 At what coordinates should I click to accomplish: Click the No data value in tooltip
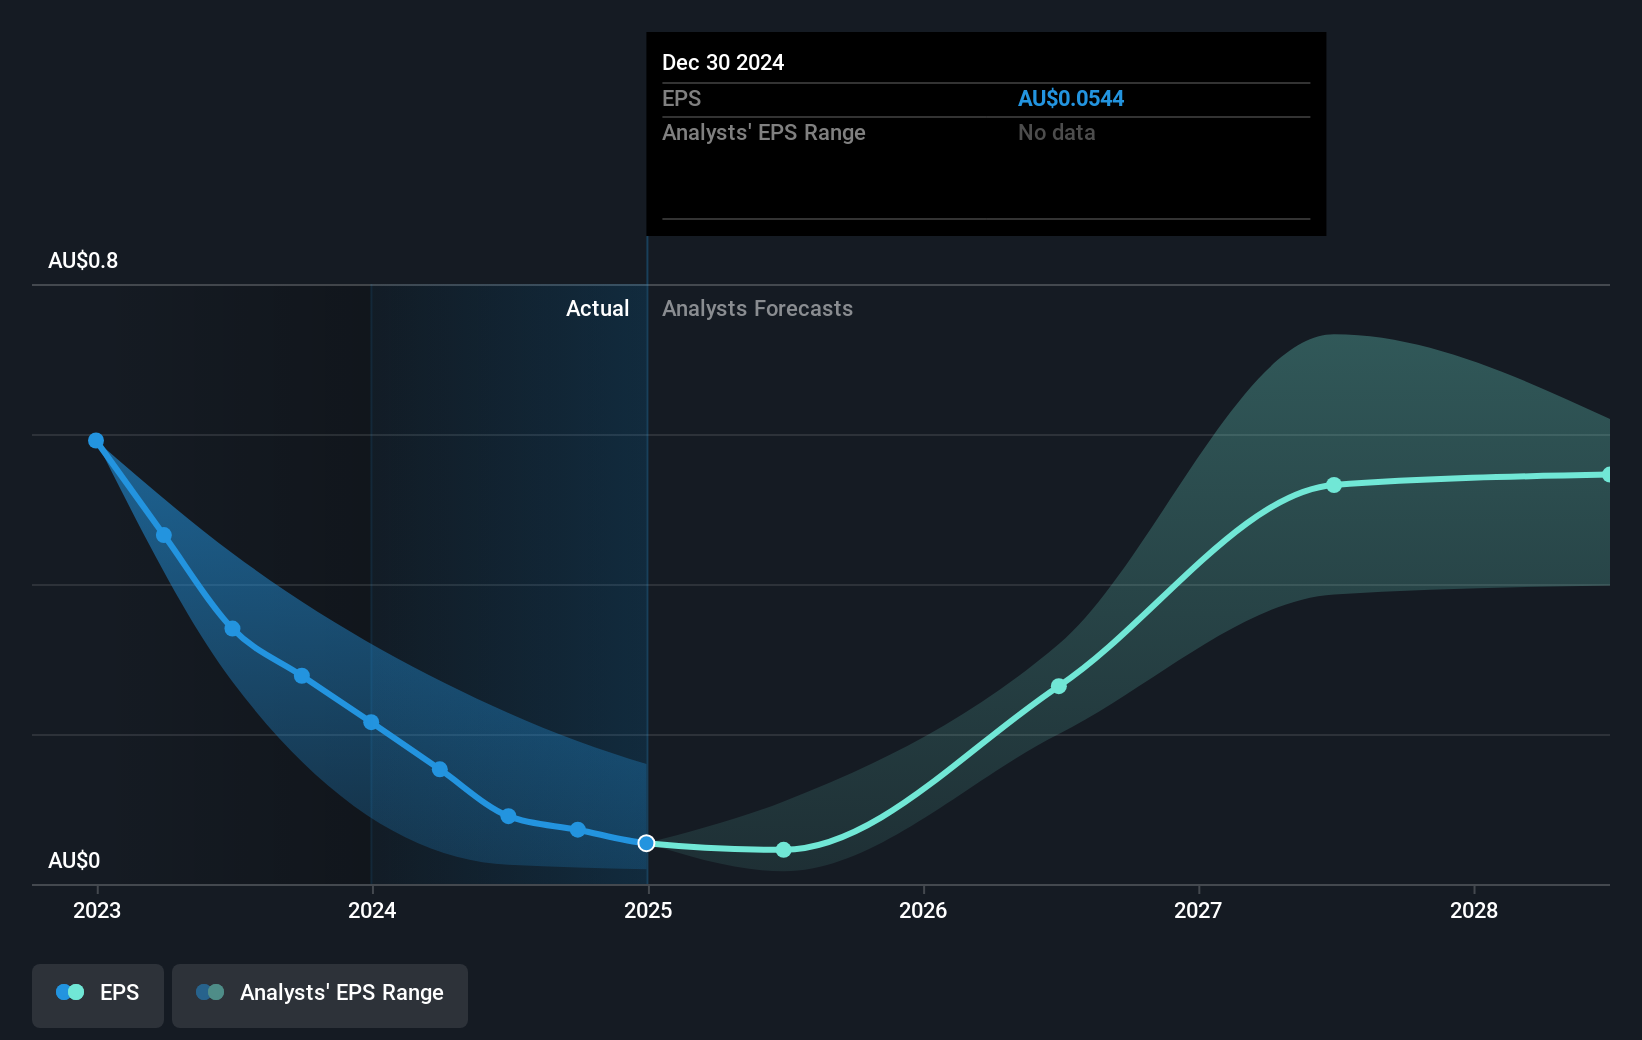(x=1057, y=133)
